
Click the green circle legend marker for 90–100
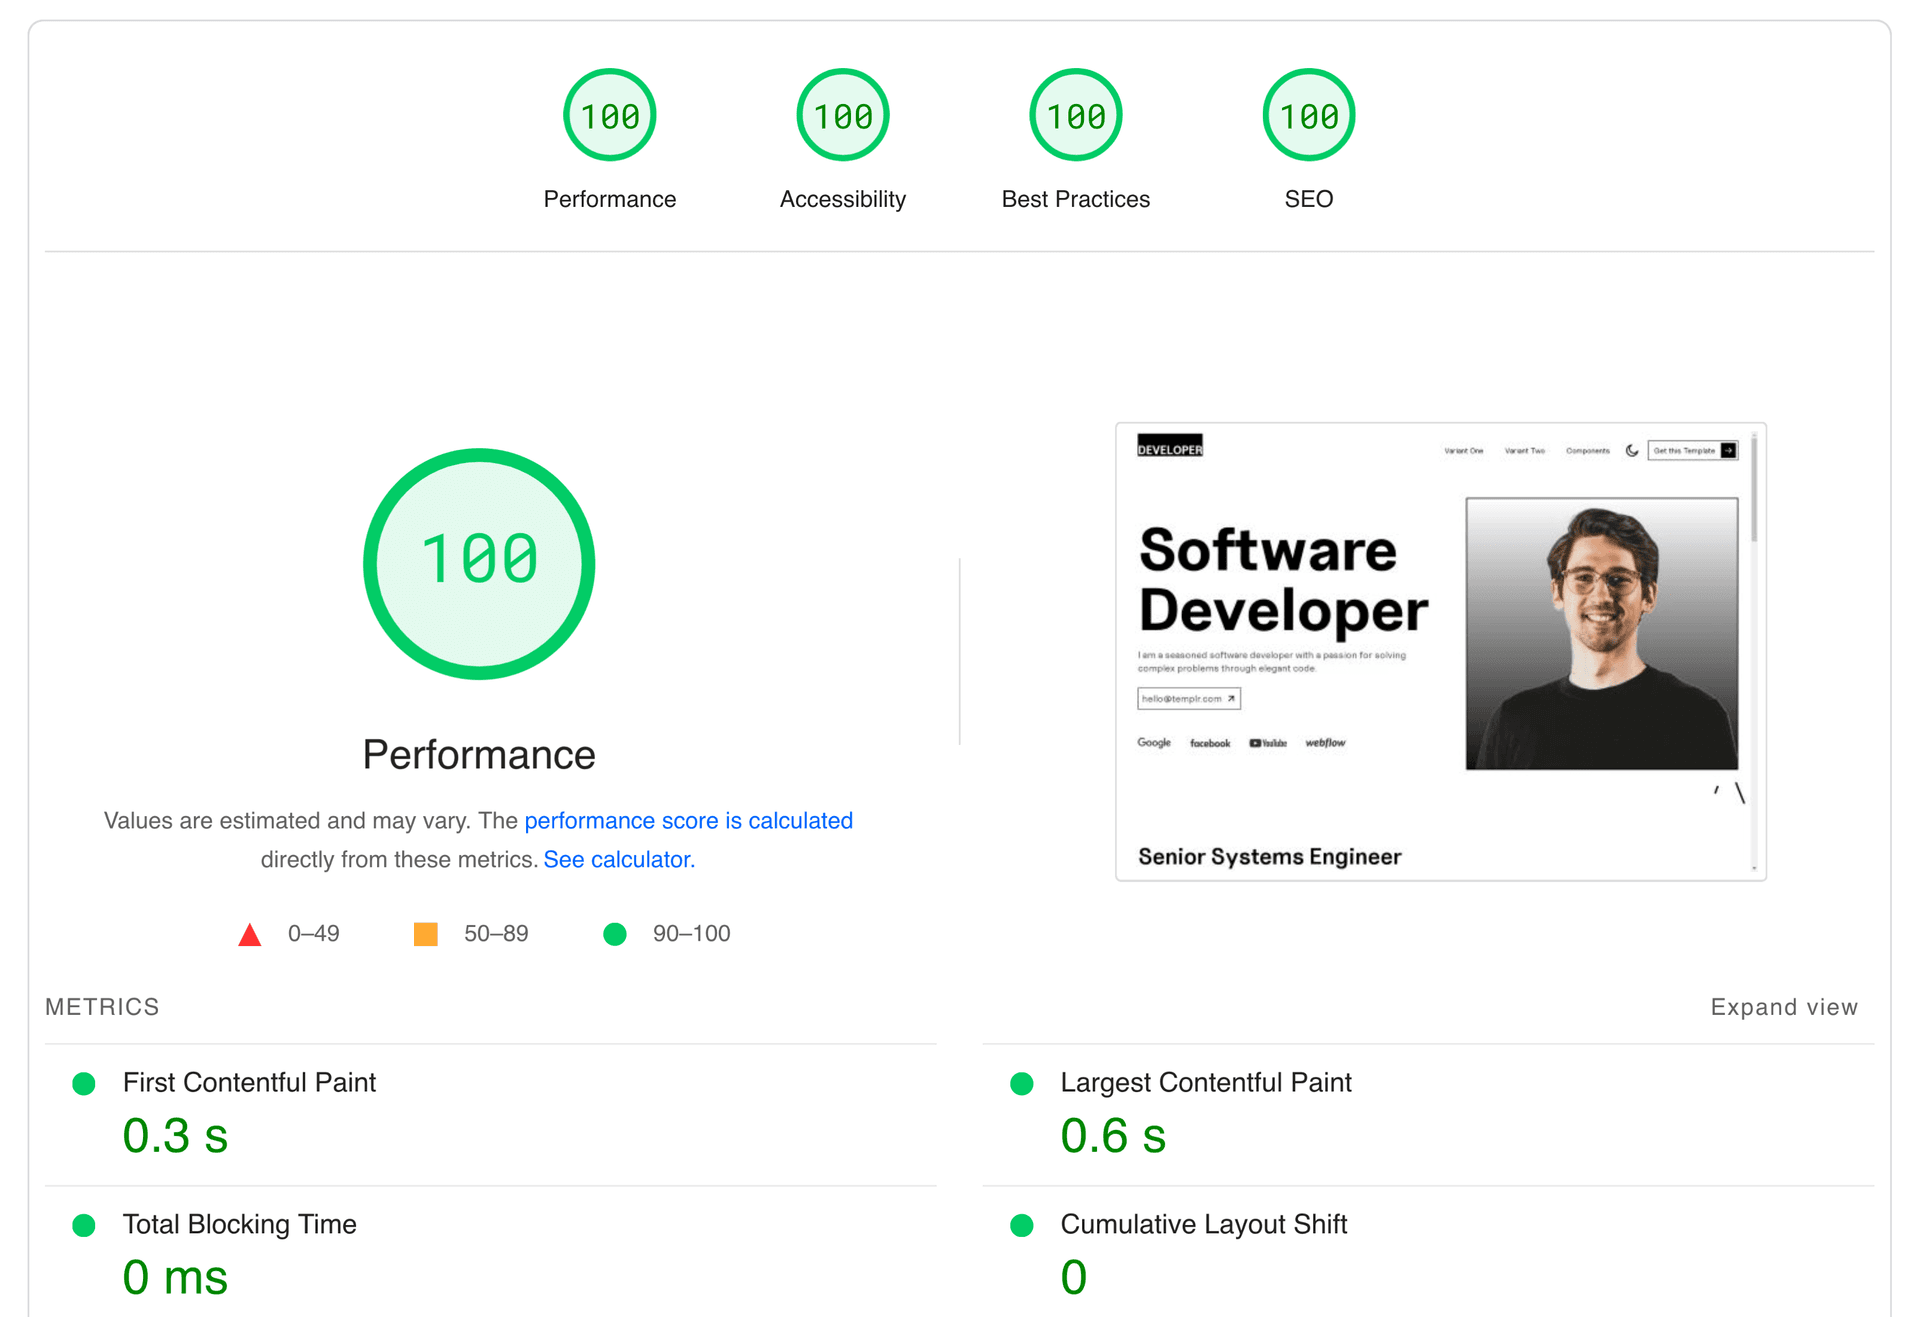pyautogui.click(x=614, y=933)
